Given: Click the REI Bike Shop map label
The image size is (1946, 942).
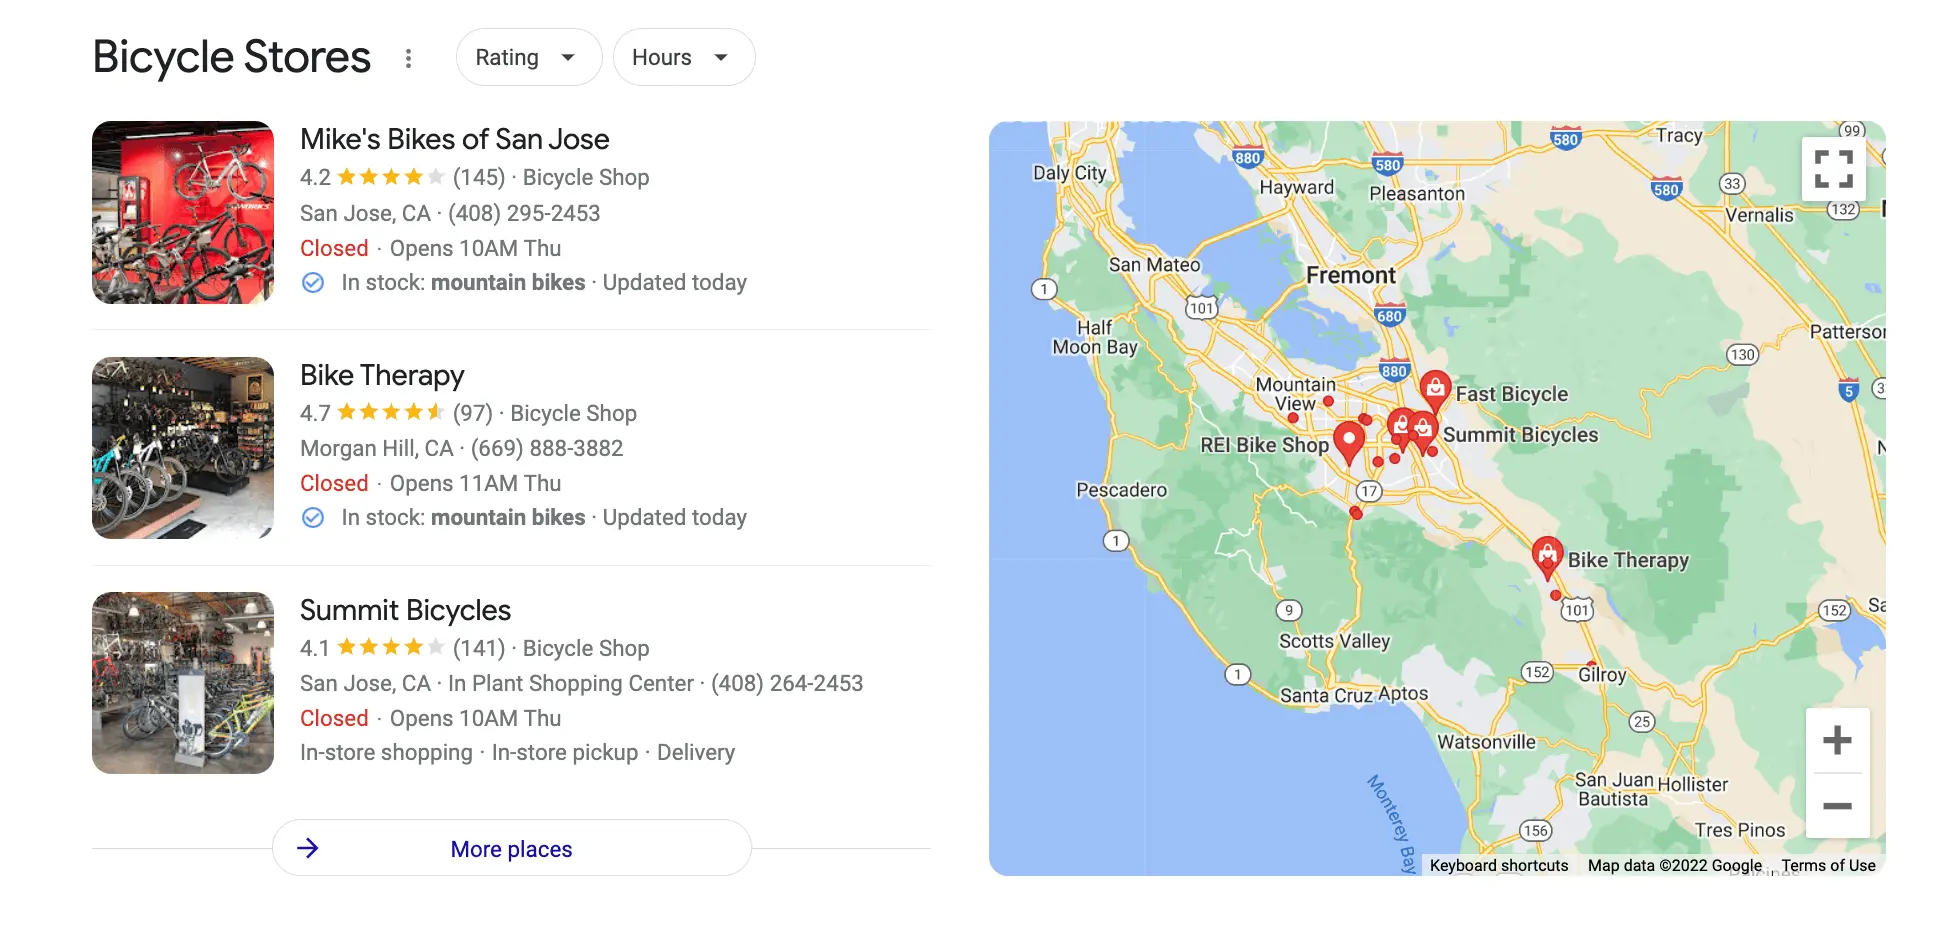Looking at the screenshot, I should (x=1265, y=445).
